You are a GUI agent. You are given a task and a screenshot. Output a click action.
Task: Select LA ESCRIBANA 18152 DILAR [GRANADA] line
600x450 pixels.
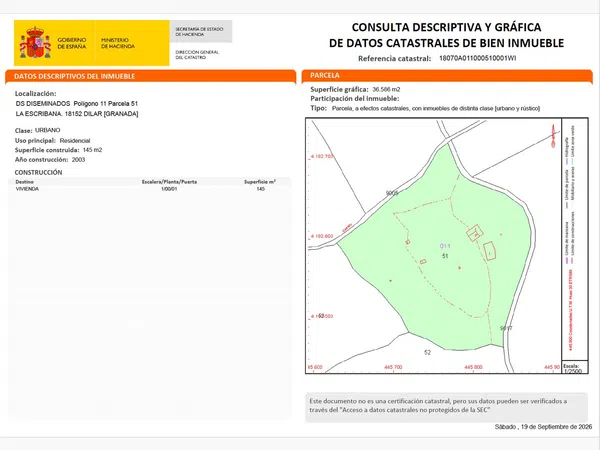pyautogui.click(x=77, y=114)
